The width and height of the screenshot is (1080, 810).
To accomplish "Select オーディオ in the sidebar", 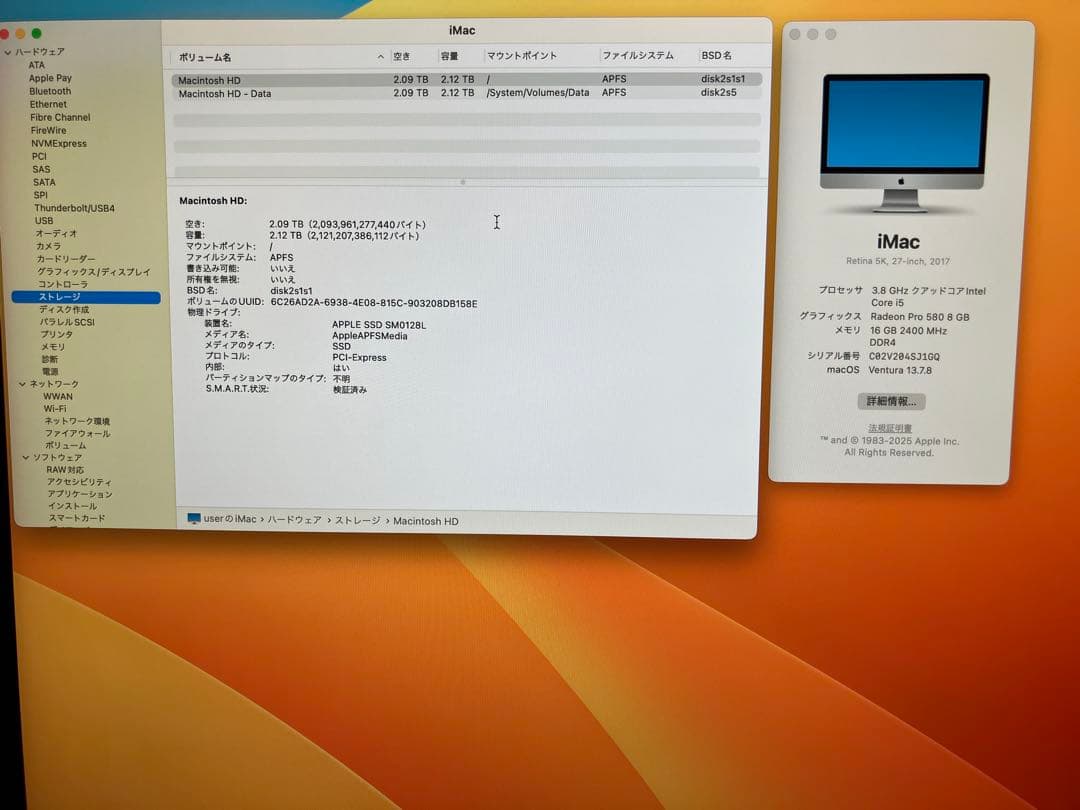I will click(x=56, y=233).
